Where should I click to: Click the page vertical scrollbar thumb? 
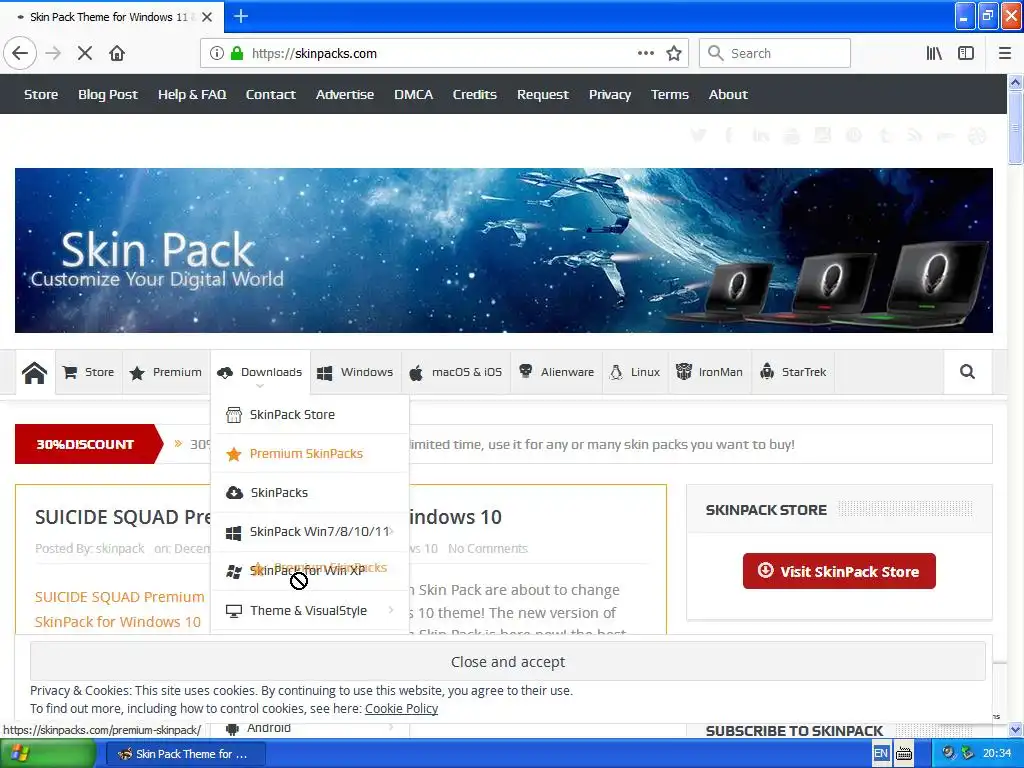1016,127
